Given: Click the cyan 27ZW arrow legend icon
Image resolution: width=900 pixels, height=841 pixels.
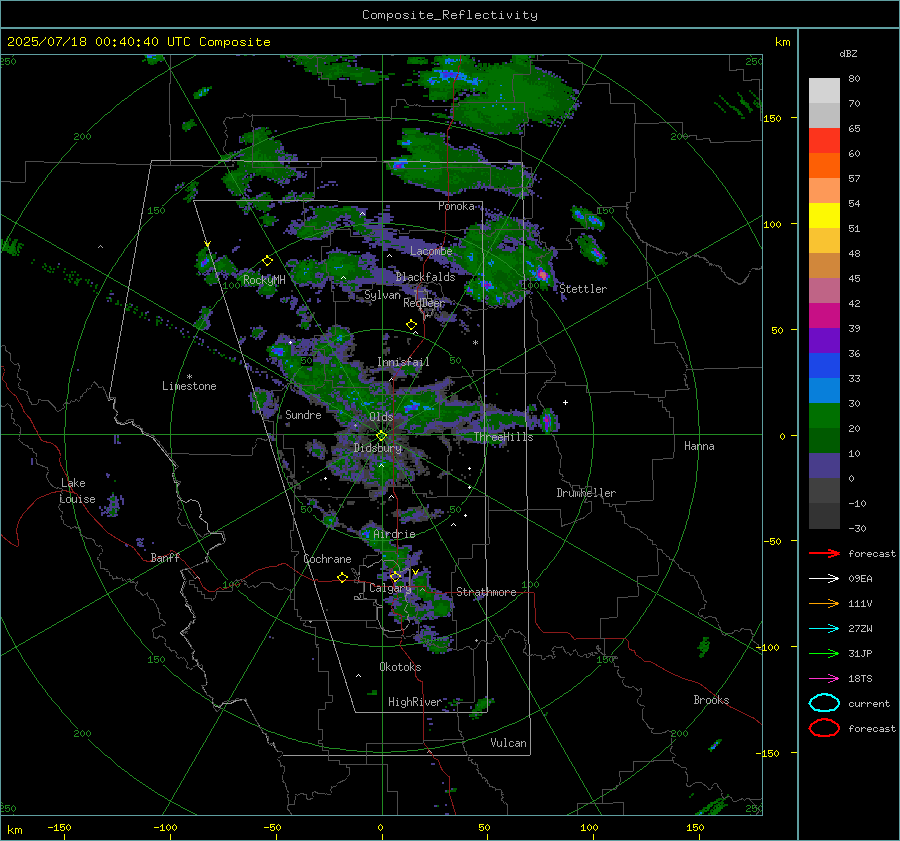Looking at the screenshot, I should coord(824,629).
